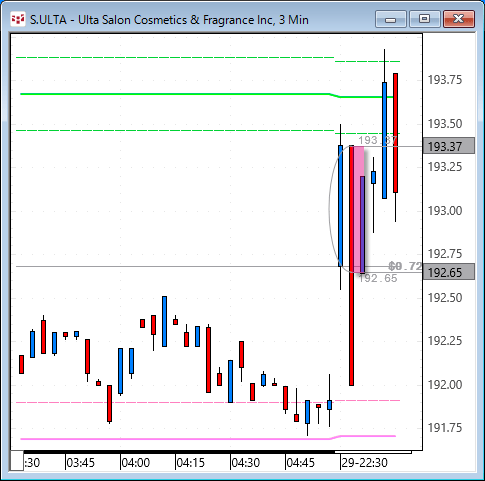Click the 193.37 price marker on axis
The height and width of the screenshot is (481, 485).
click(x=449, y=146)
